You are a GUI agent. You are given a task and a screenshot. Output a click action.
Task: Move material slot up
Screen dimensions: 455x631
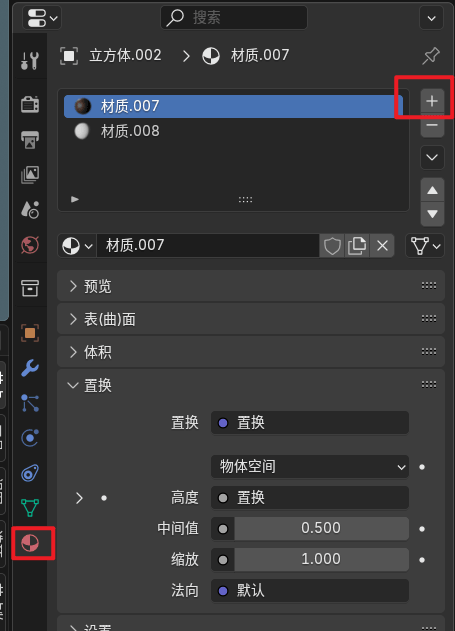(x=432, y=190)
